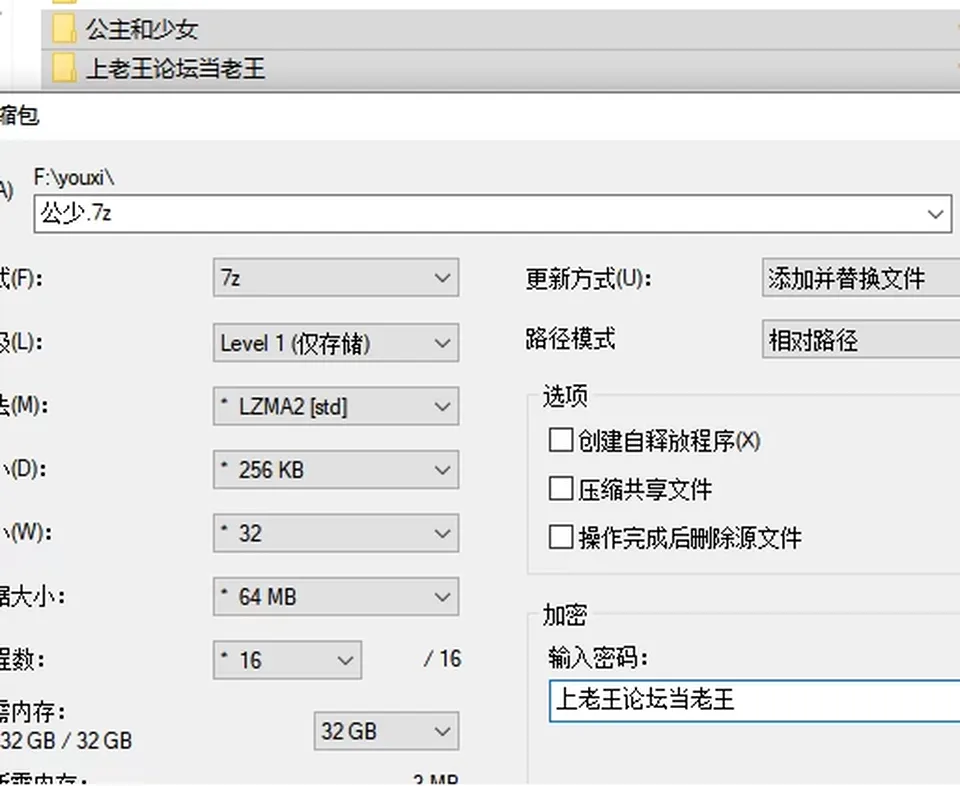This screenshot has height=786, width=960.
Task: Open the 32 GB memory limit dropdown
Action: pyautogui.click(x=386, y=731)
